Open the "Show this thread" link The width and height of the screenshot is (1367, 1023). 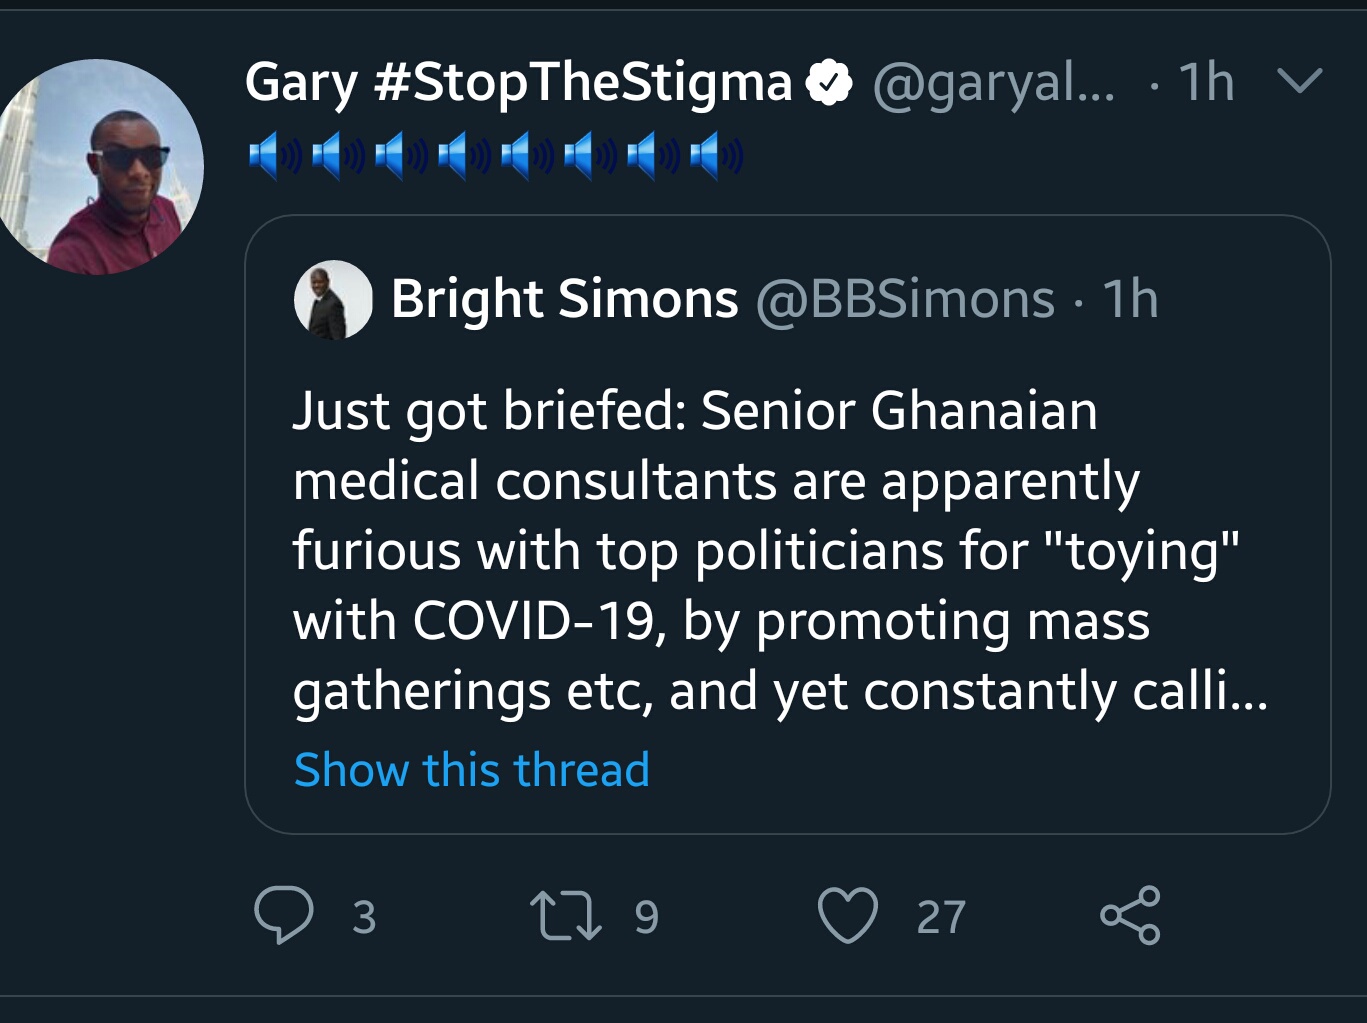(x=472, y=770)
